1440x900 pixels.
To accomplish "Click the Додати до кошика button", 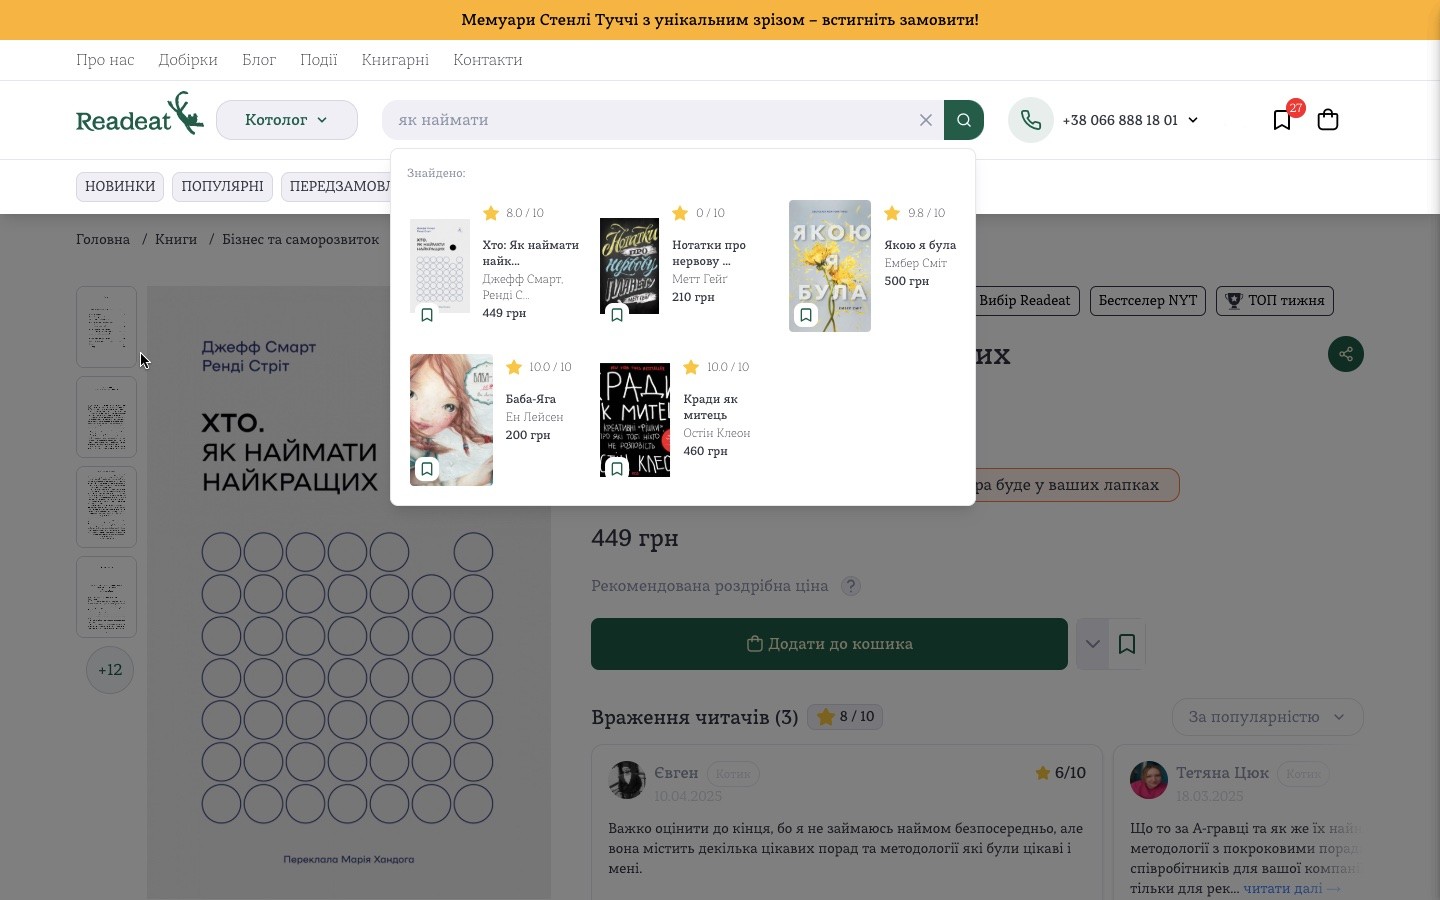I will [x=829, y=644].
